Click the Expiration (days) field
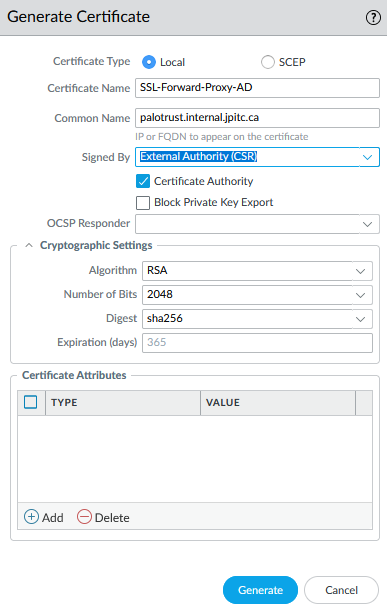This screenshot has height=612, width=387. (257, 343)
